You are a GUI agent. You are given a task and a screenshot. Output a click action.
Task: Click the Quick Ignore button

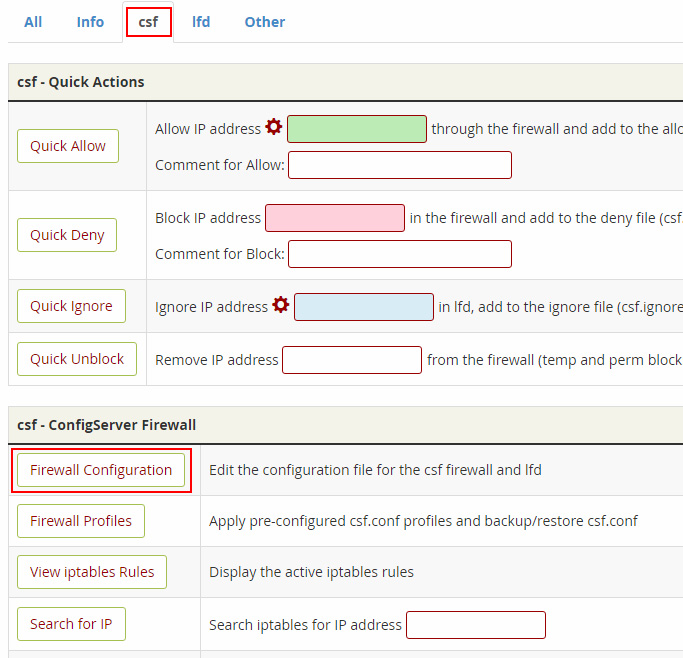tap(71, 306)
